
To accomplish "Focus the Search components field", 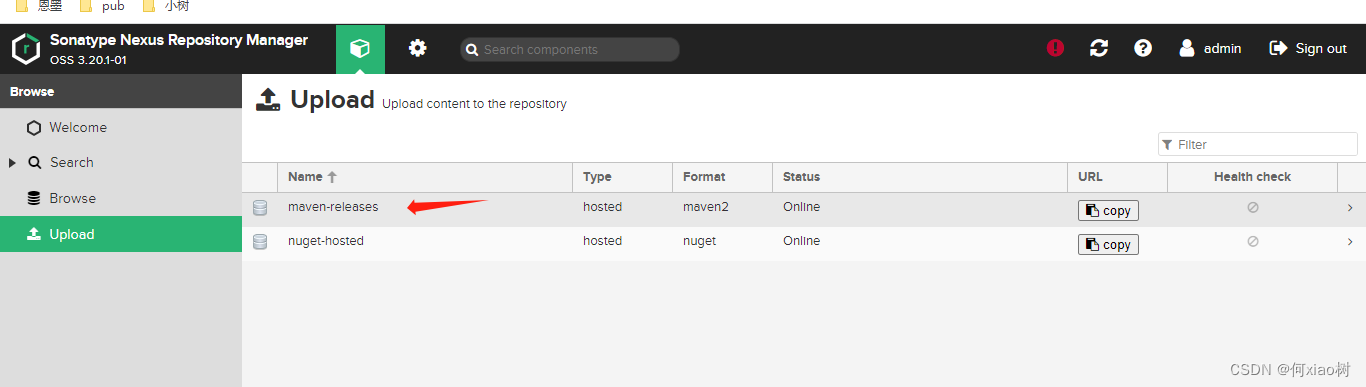I will click(570, 49).
